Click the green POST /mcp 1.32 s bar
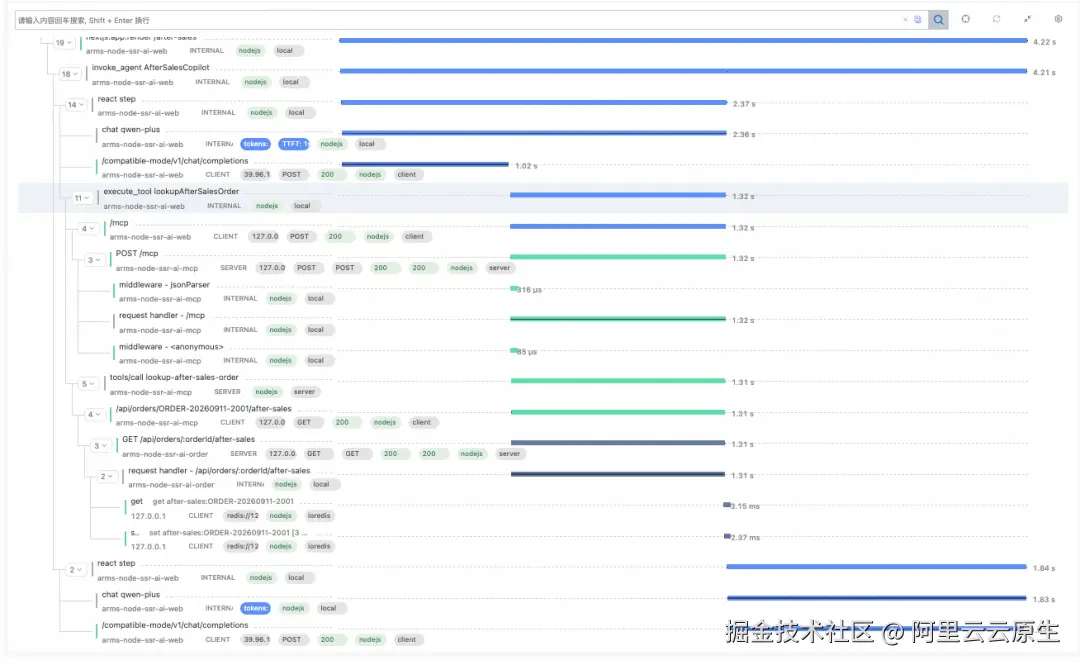 (x=618, y=257)
